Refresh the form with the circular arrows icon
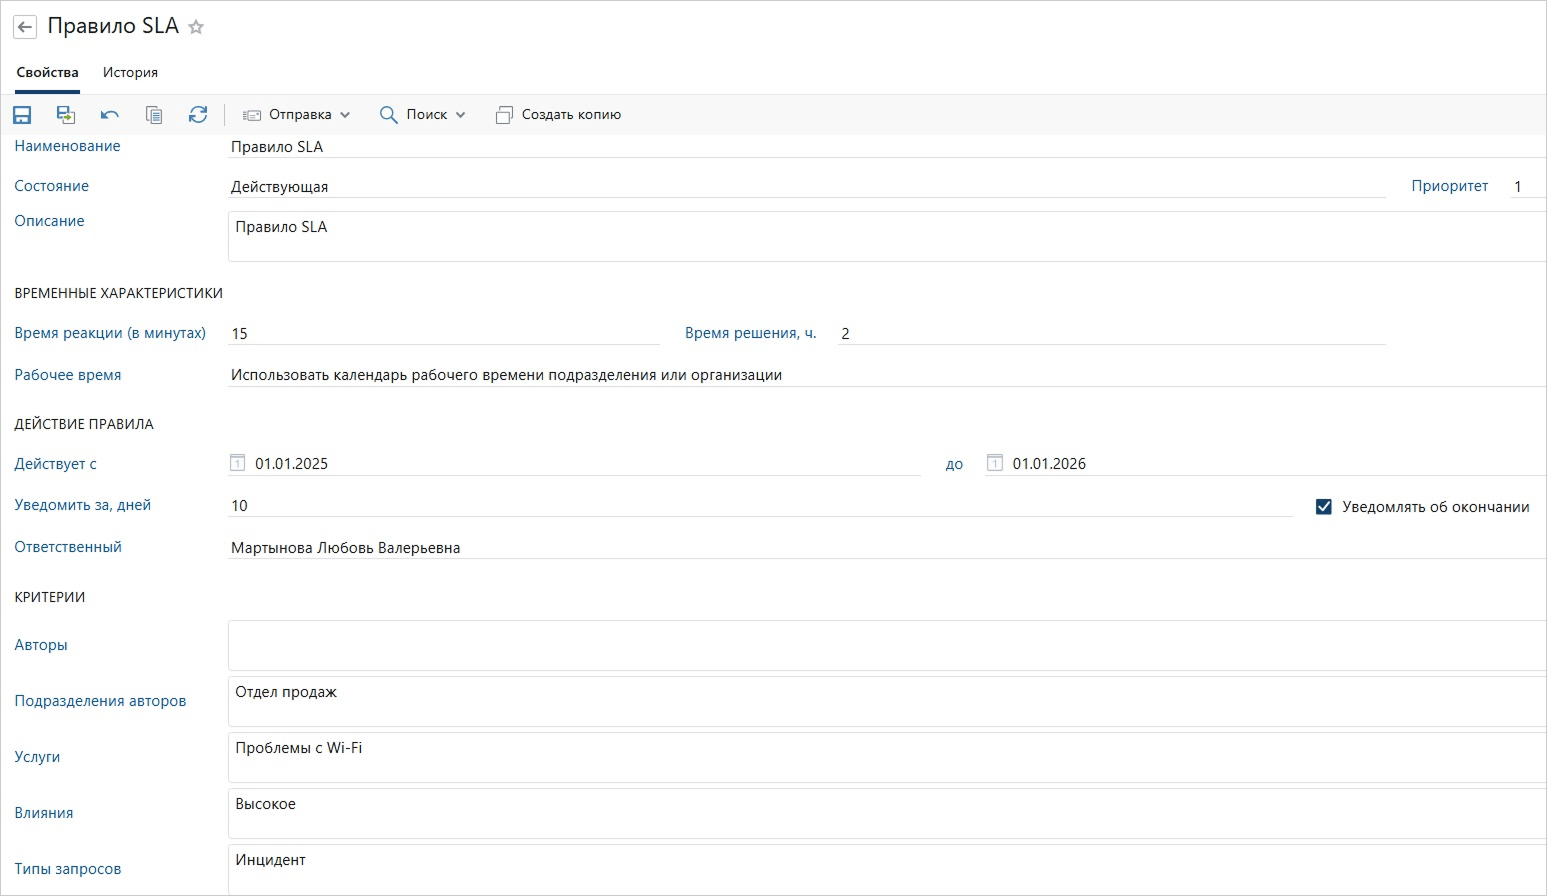1547x896 pixels. (x=198, y=115)
